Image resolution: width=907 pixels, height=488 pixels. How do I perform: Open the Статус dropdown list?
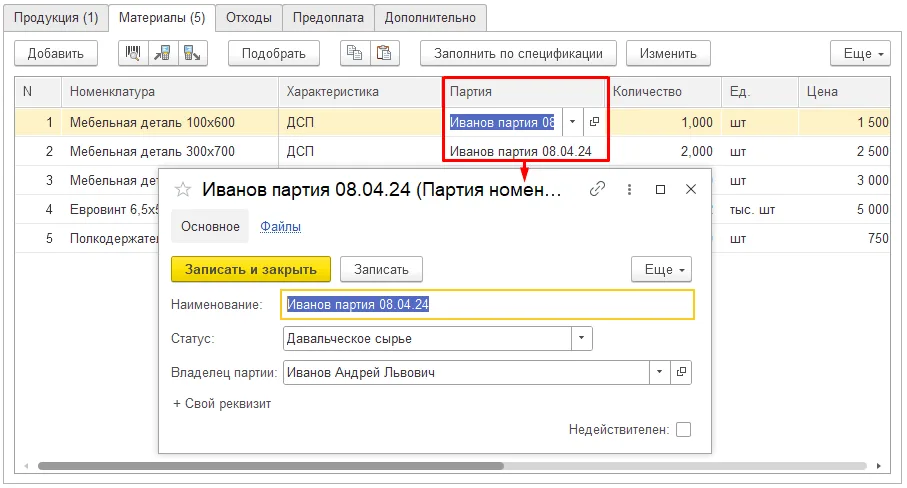(582, 338)
